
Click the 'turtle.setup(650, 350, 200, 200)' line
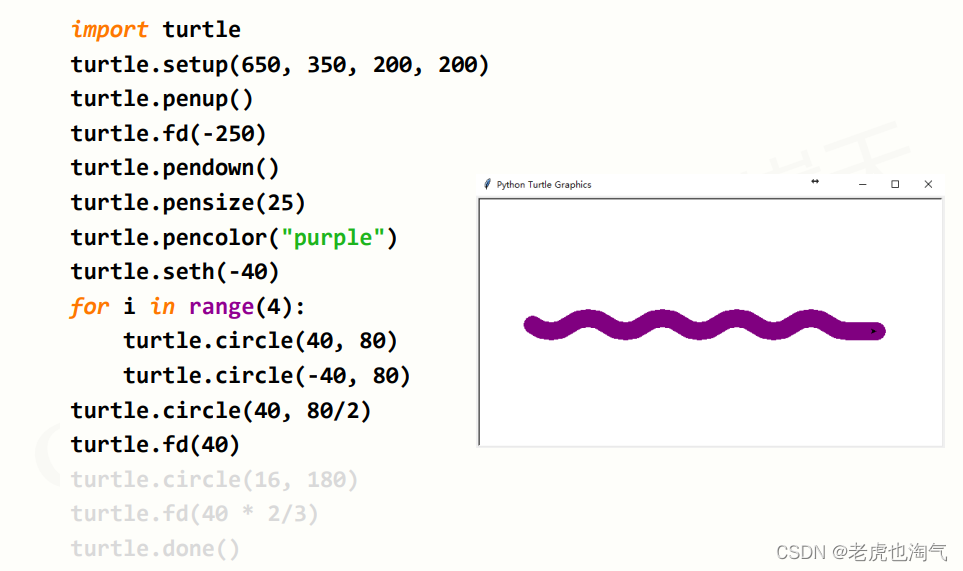(279, 64)
